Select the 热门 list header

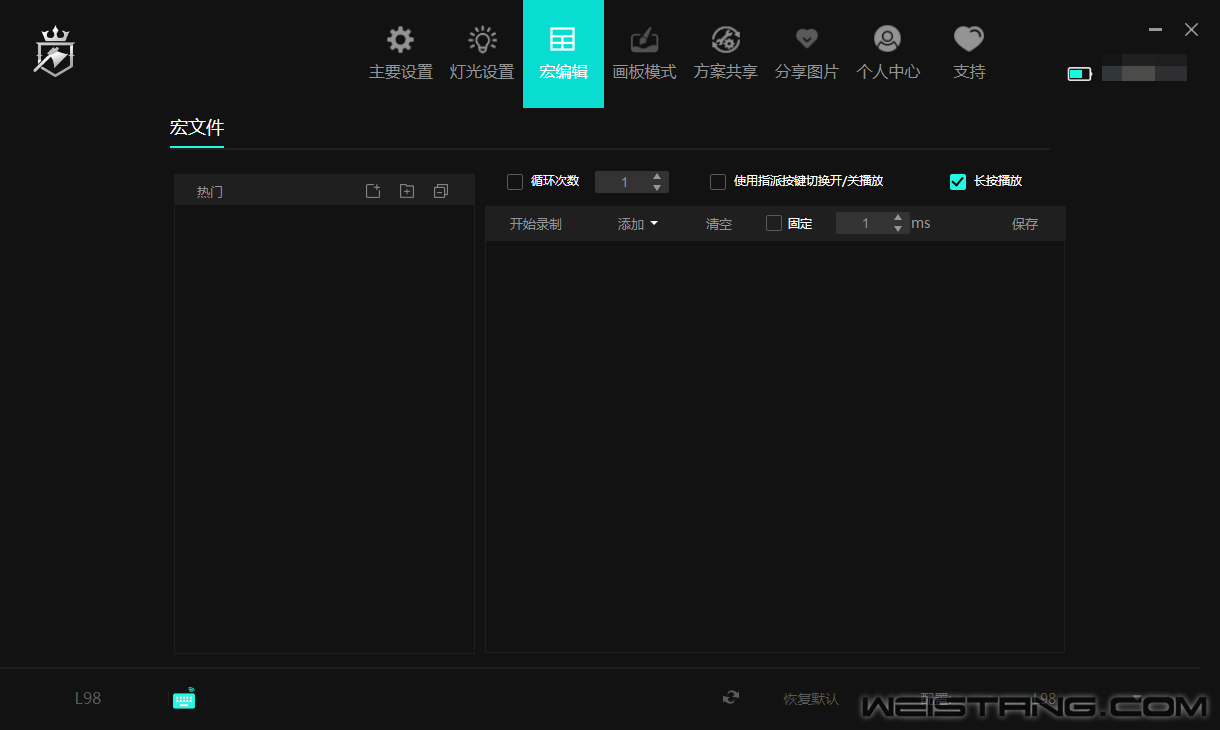tap(210, 192)
